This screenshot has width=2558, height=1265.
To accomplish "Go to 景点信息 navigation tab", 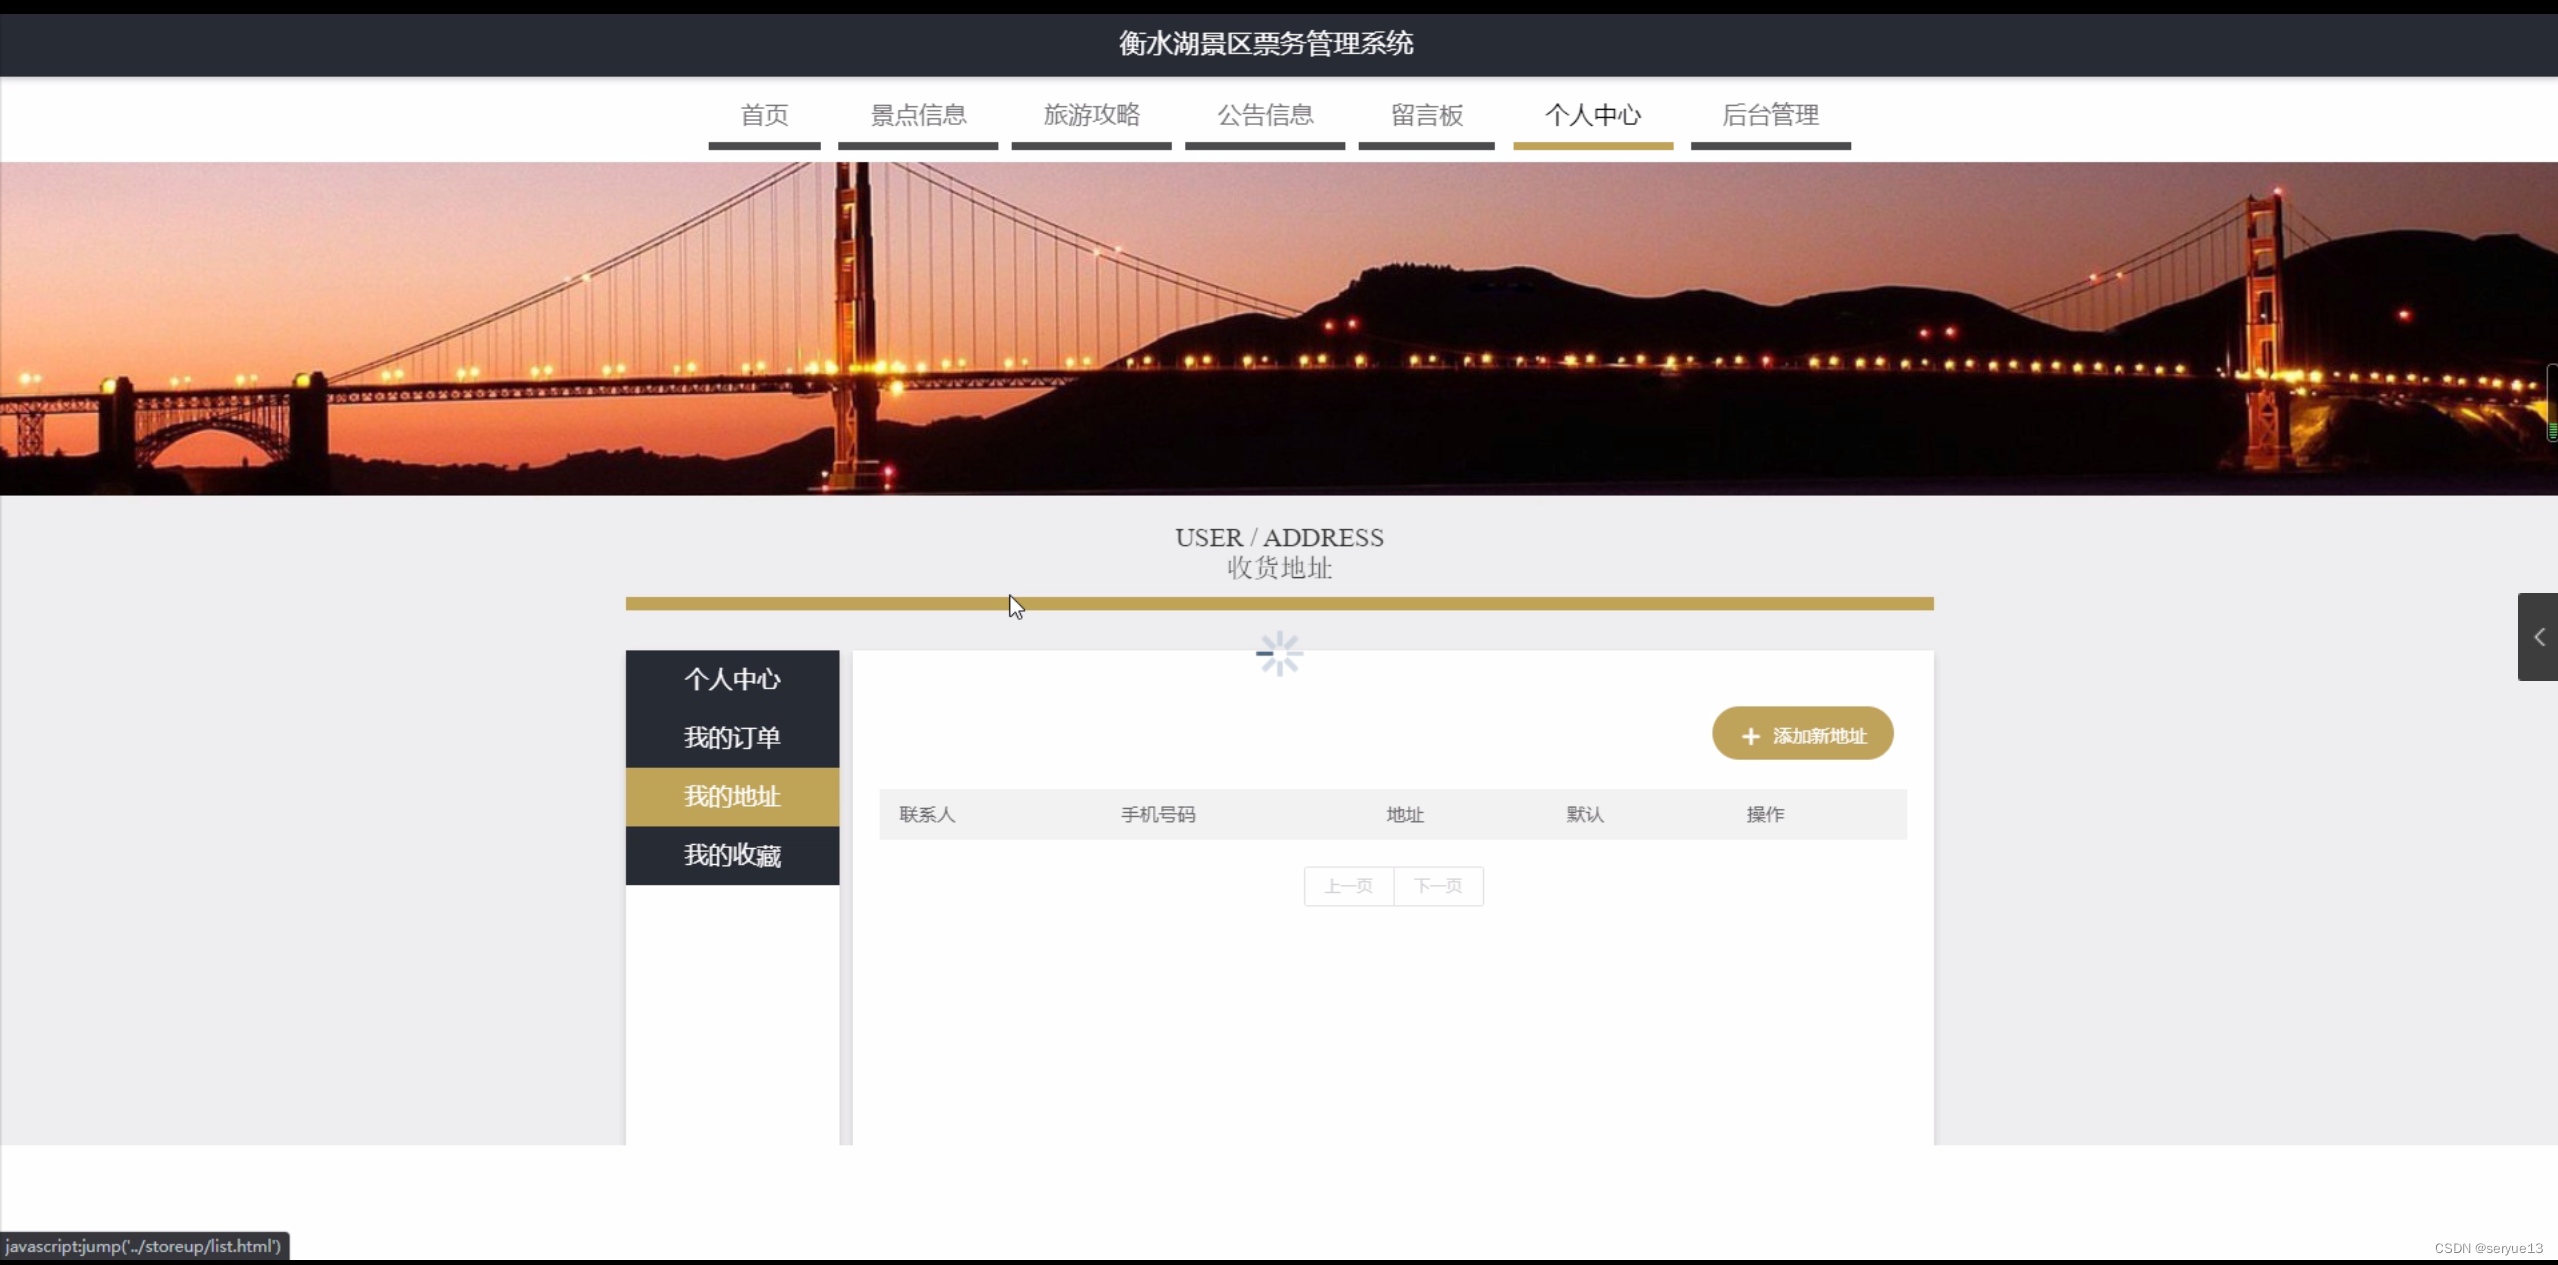I will click(918, 116).
